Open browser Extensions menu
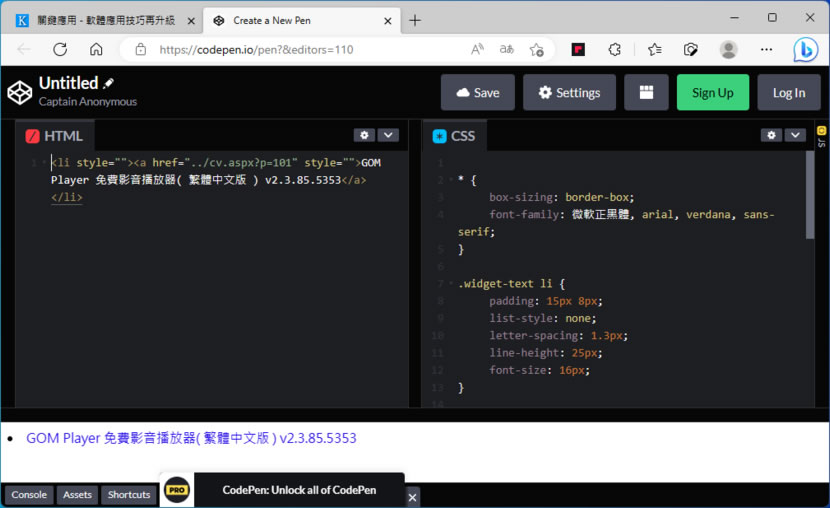The image size is (830, 508). point(615,50)
